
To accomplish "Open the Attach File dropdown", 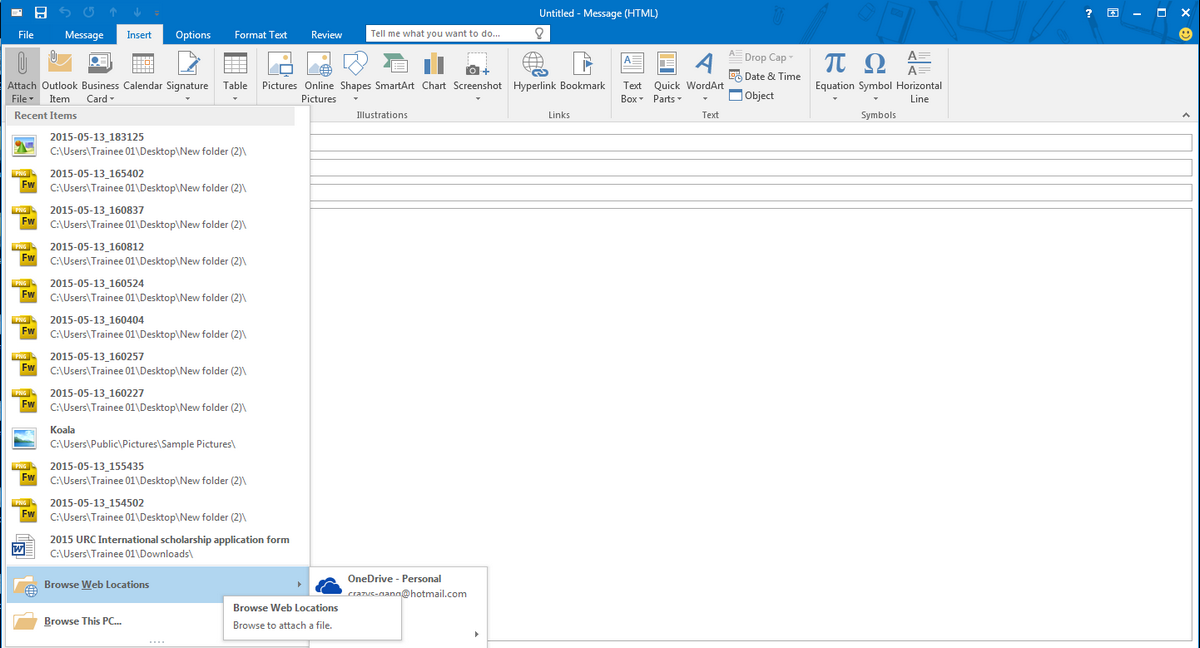I will click(x=22, y=77).
